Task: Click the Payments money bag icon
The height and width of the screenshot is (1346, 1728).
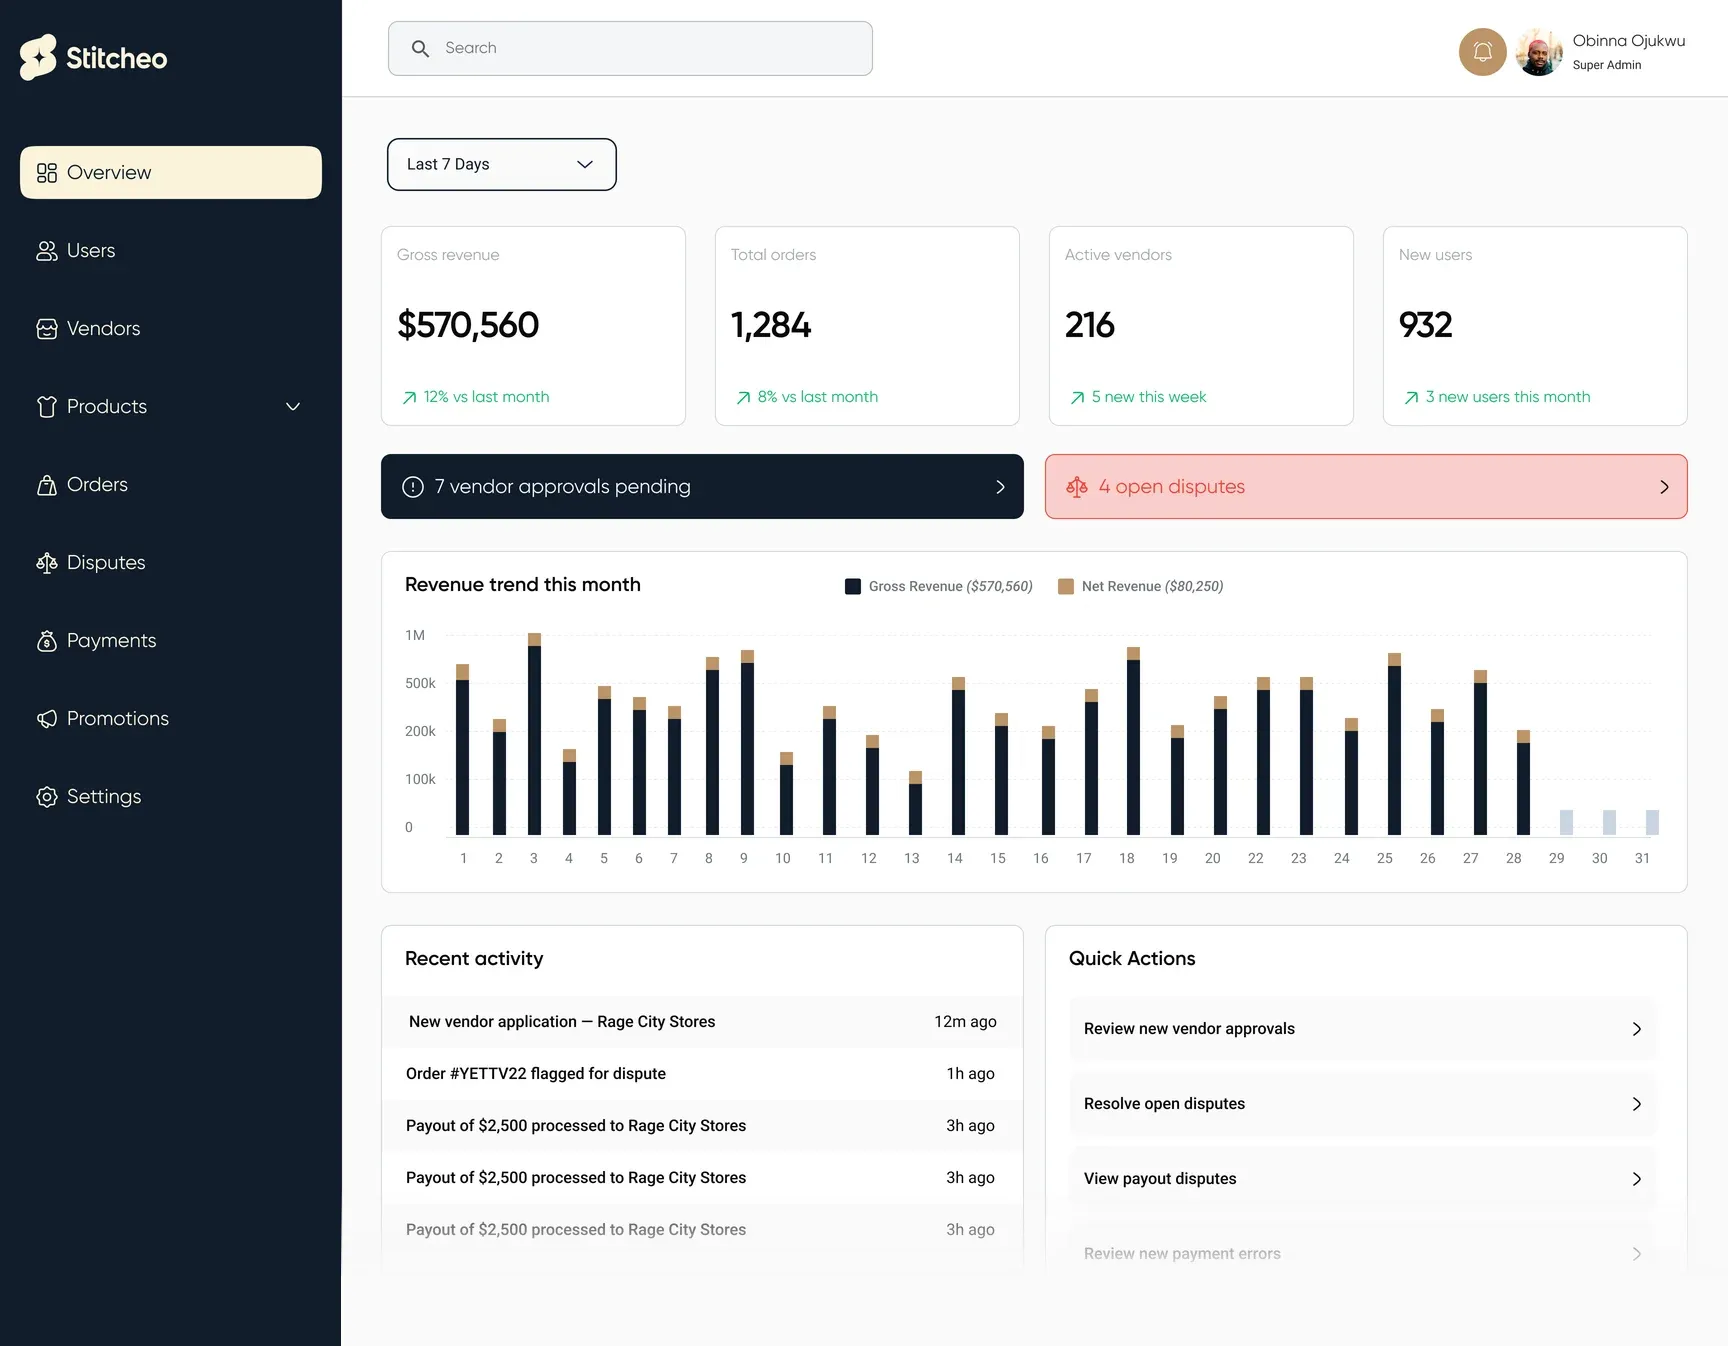Action: 47,641
